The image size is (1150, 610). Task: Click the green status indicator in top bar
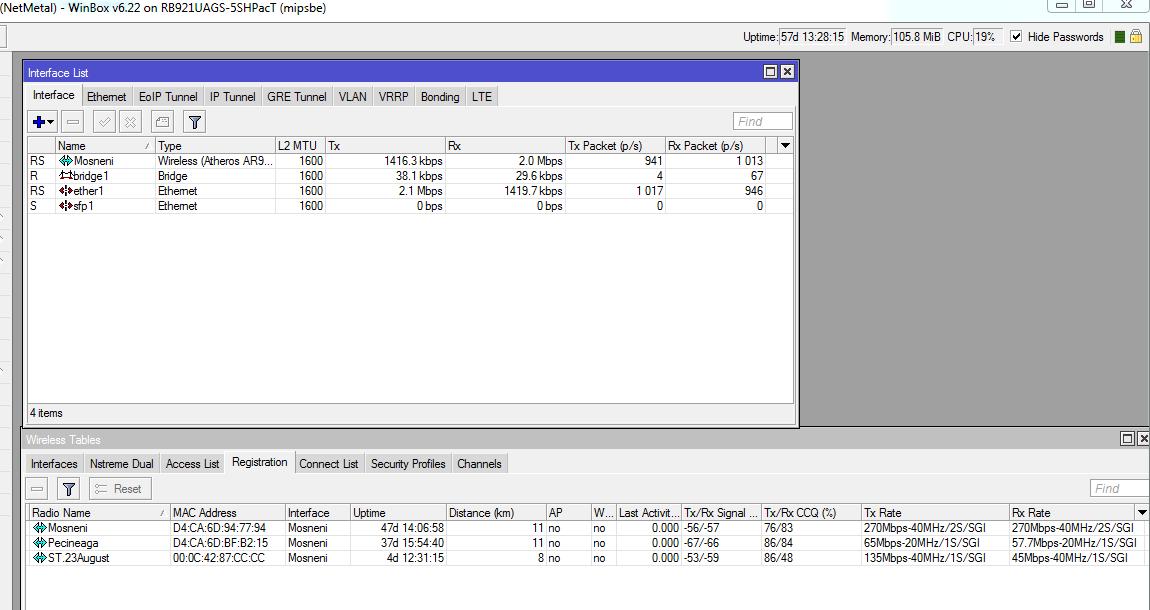tap(1119, 37)
